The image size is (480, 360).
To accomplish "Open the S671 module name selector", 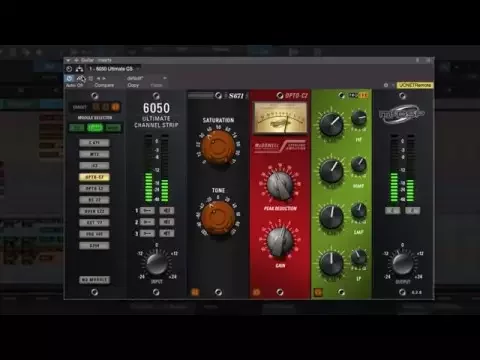I will [x=236, y=96].
